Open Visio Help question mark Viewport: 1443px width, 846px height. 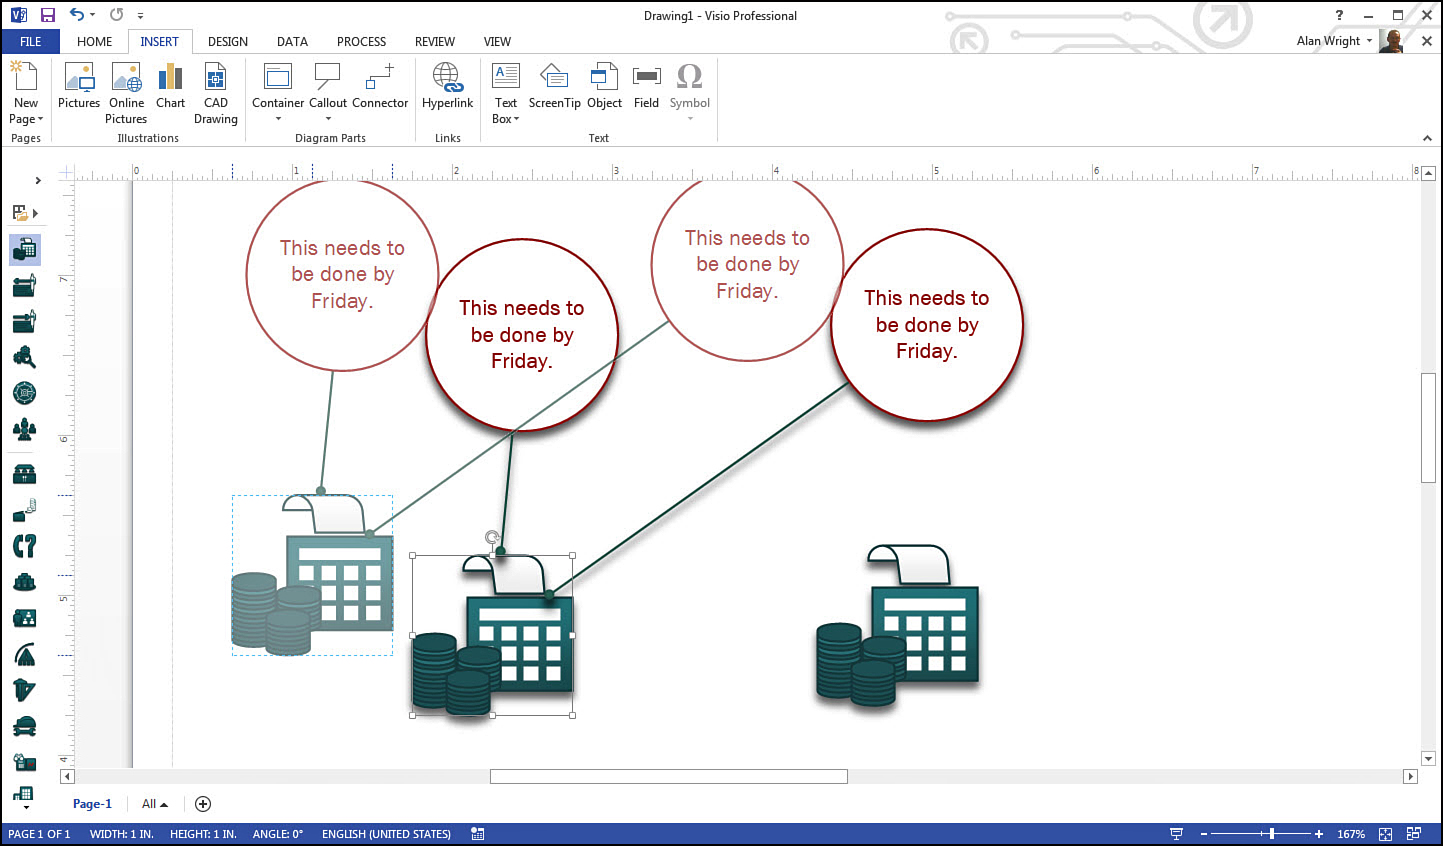[x=1340, y=15]
